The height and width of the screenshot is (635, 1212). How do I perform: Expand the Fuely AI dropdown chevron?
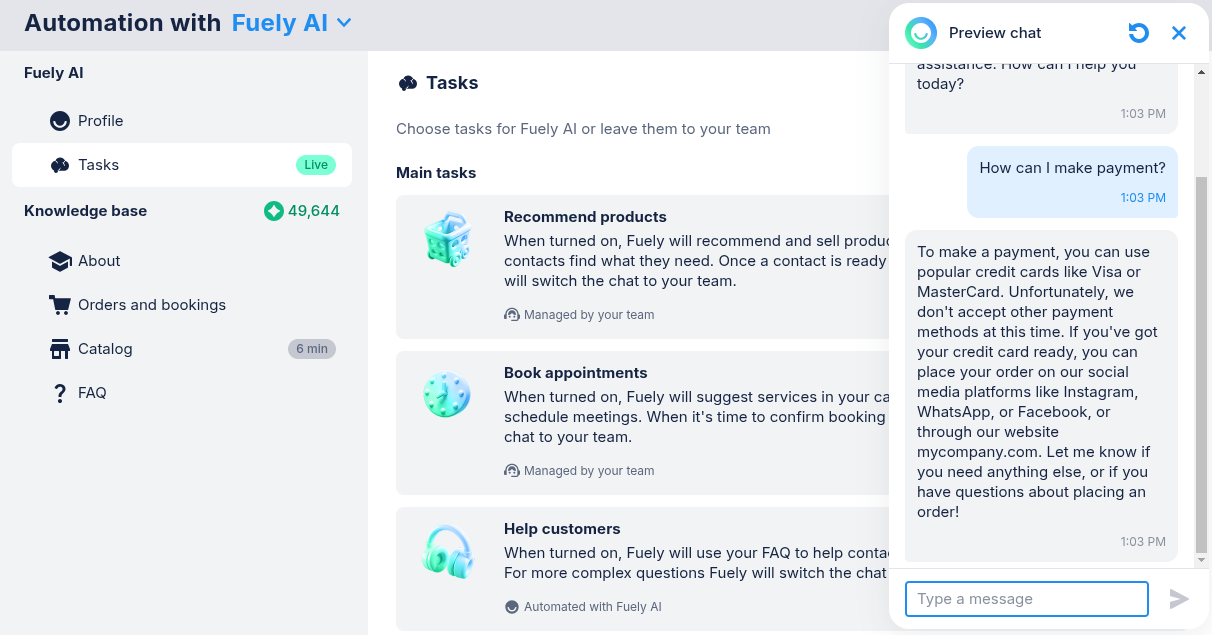pos(344,23)
